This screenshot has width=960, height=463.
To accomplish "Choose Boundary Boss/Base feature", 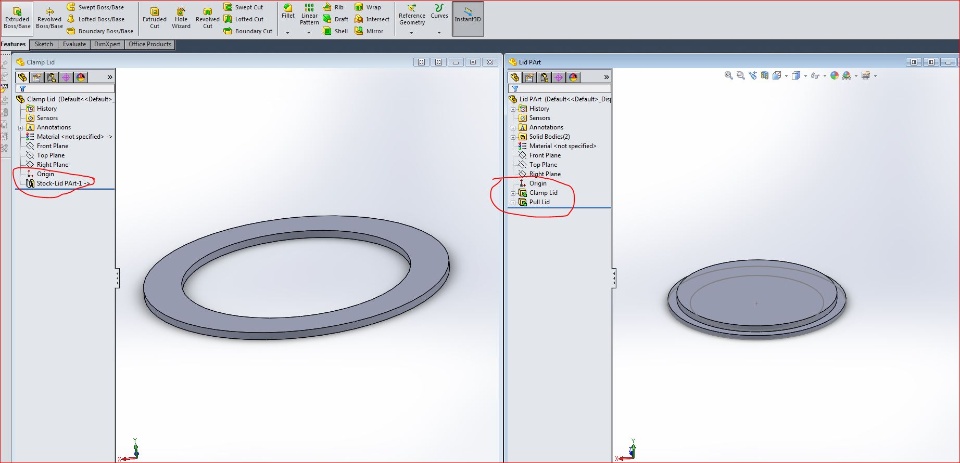I will tap(100, 31).
